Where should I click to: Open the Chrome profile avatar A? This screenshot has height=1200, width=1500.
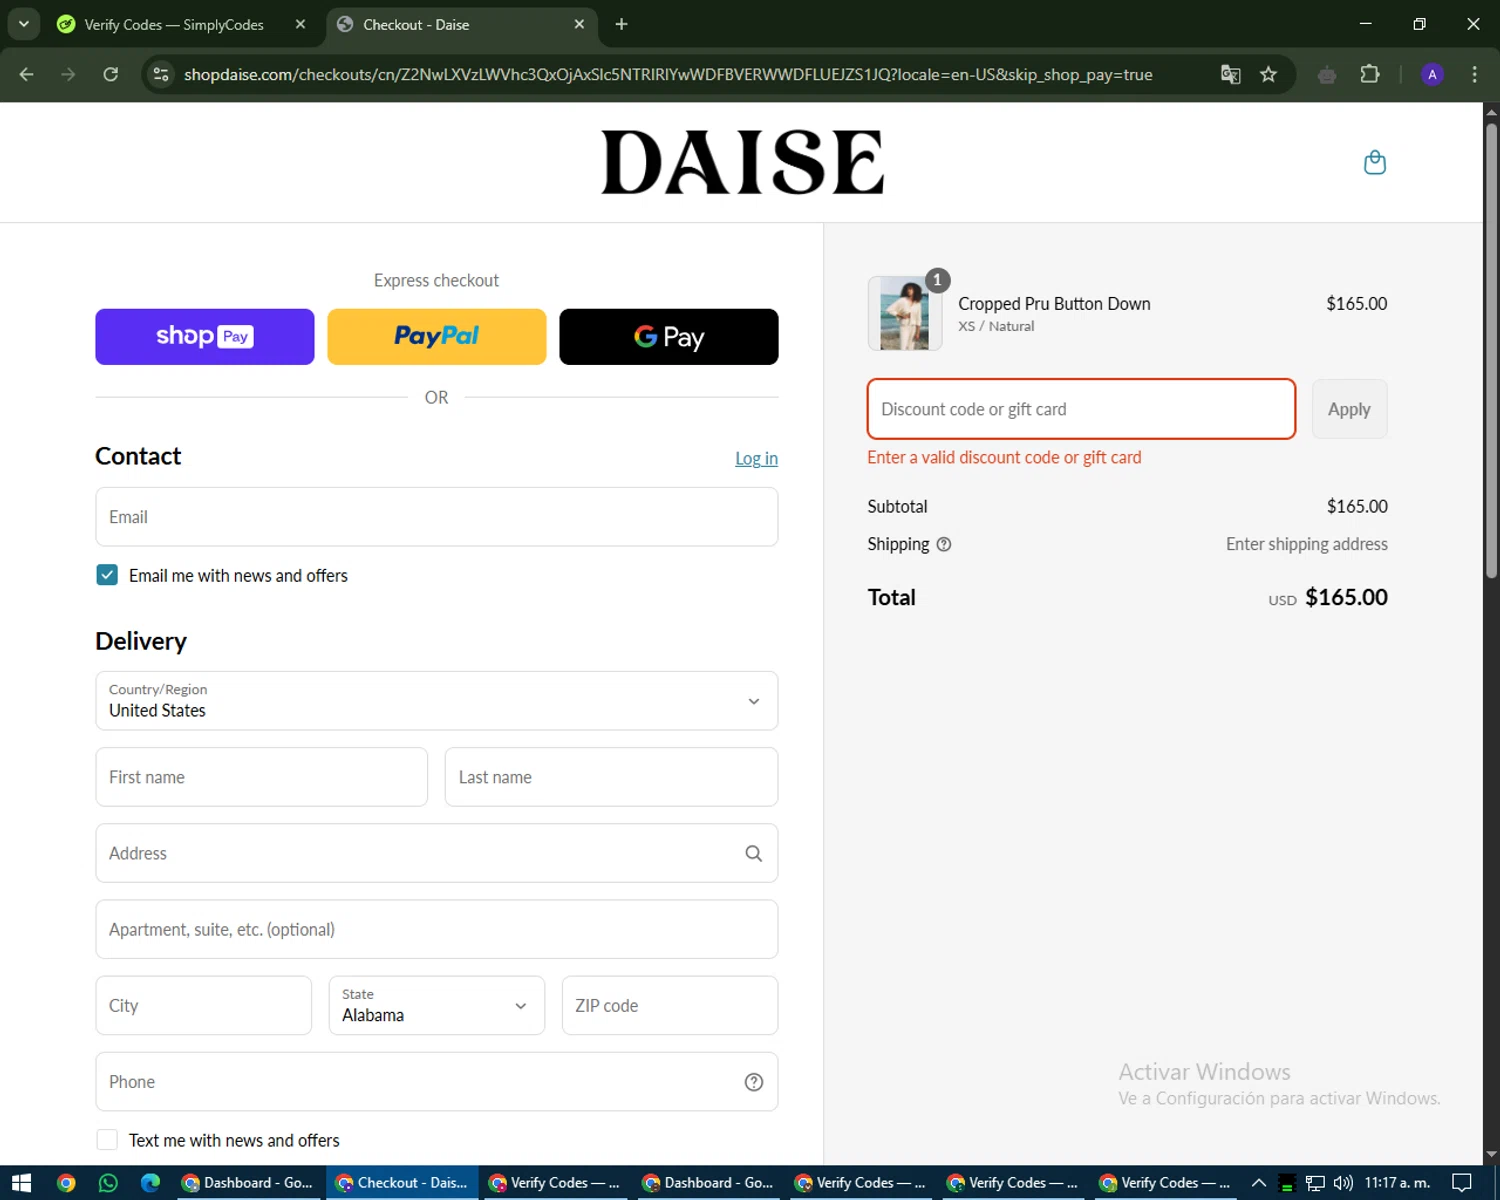point(1432,74)
